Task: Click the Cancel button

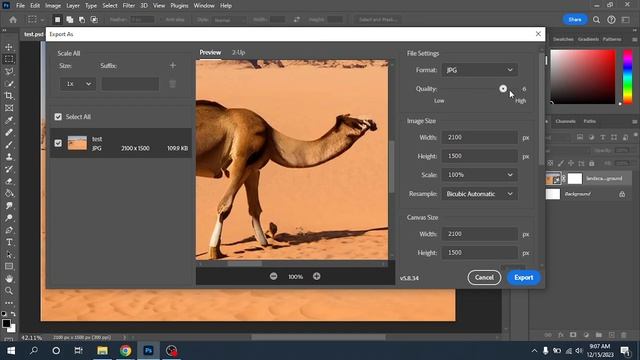Action: coord(484,278)
